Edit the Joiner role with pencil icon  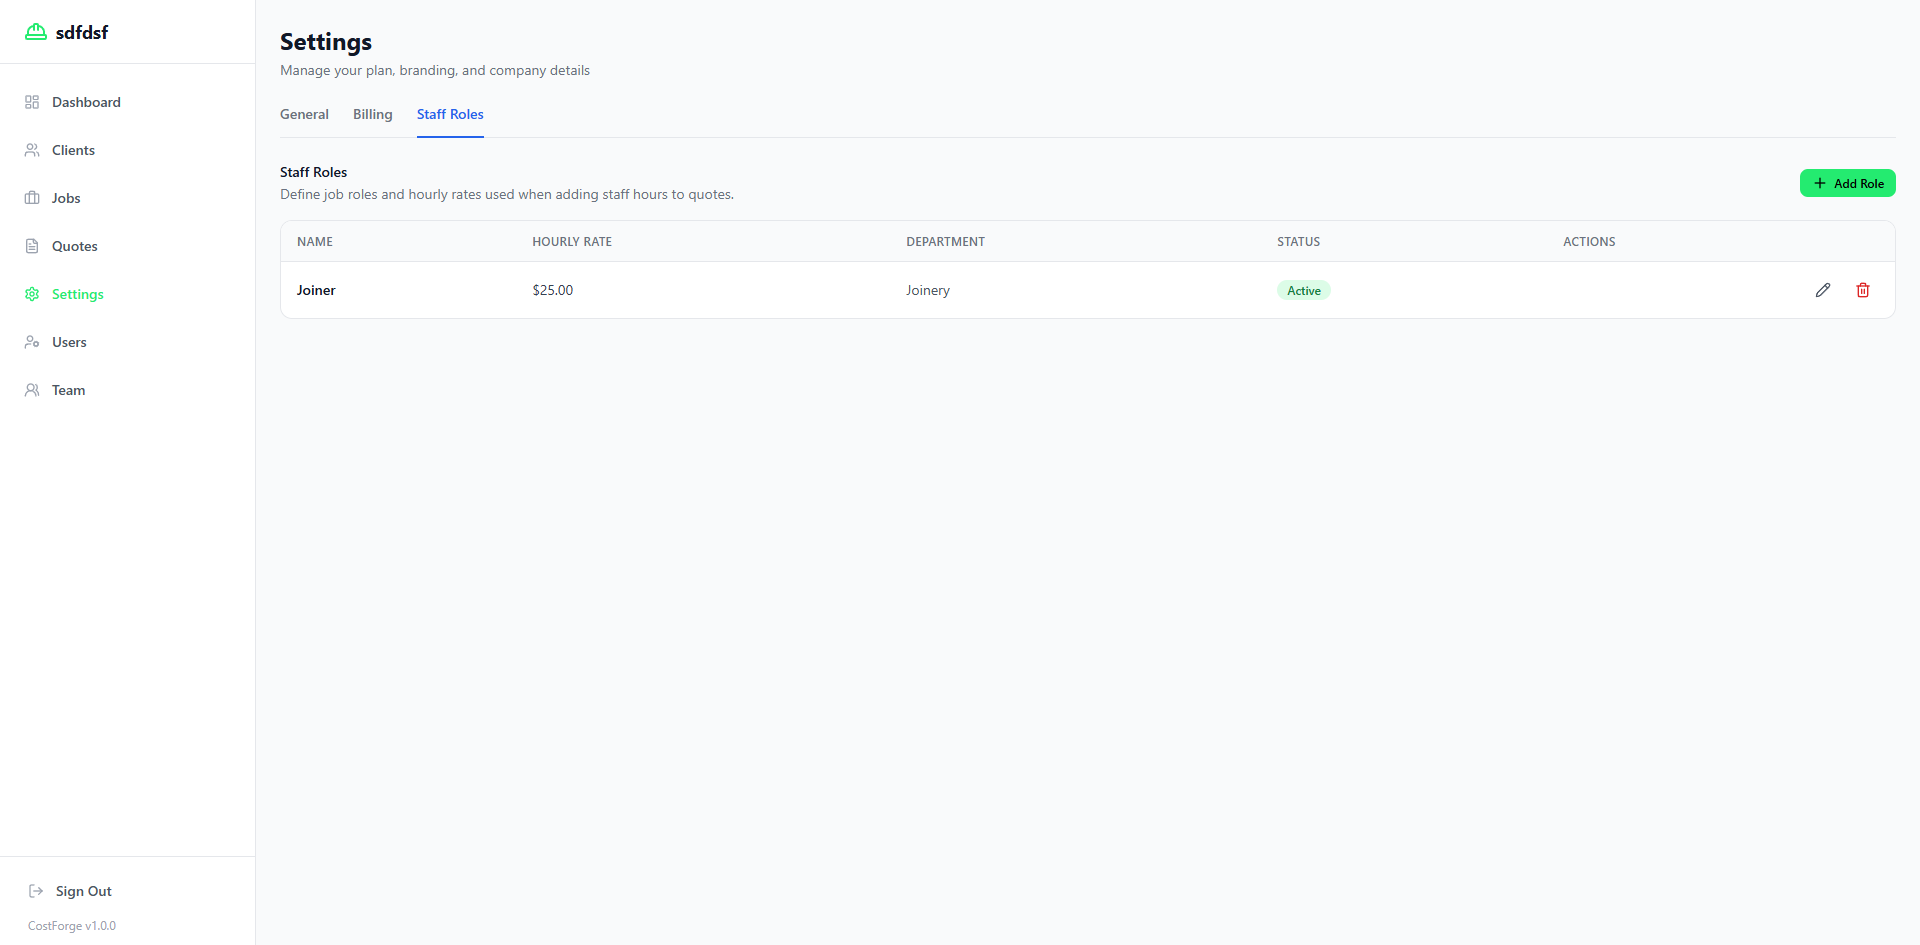(x=1822, y=290)
